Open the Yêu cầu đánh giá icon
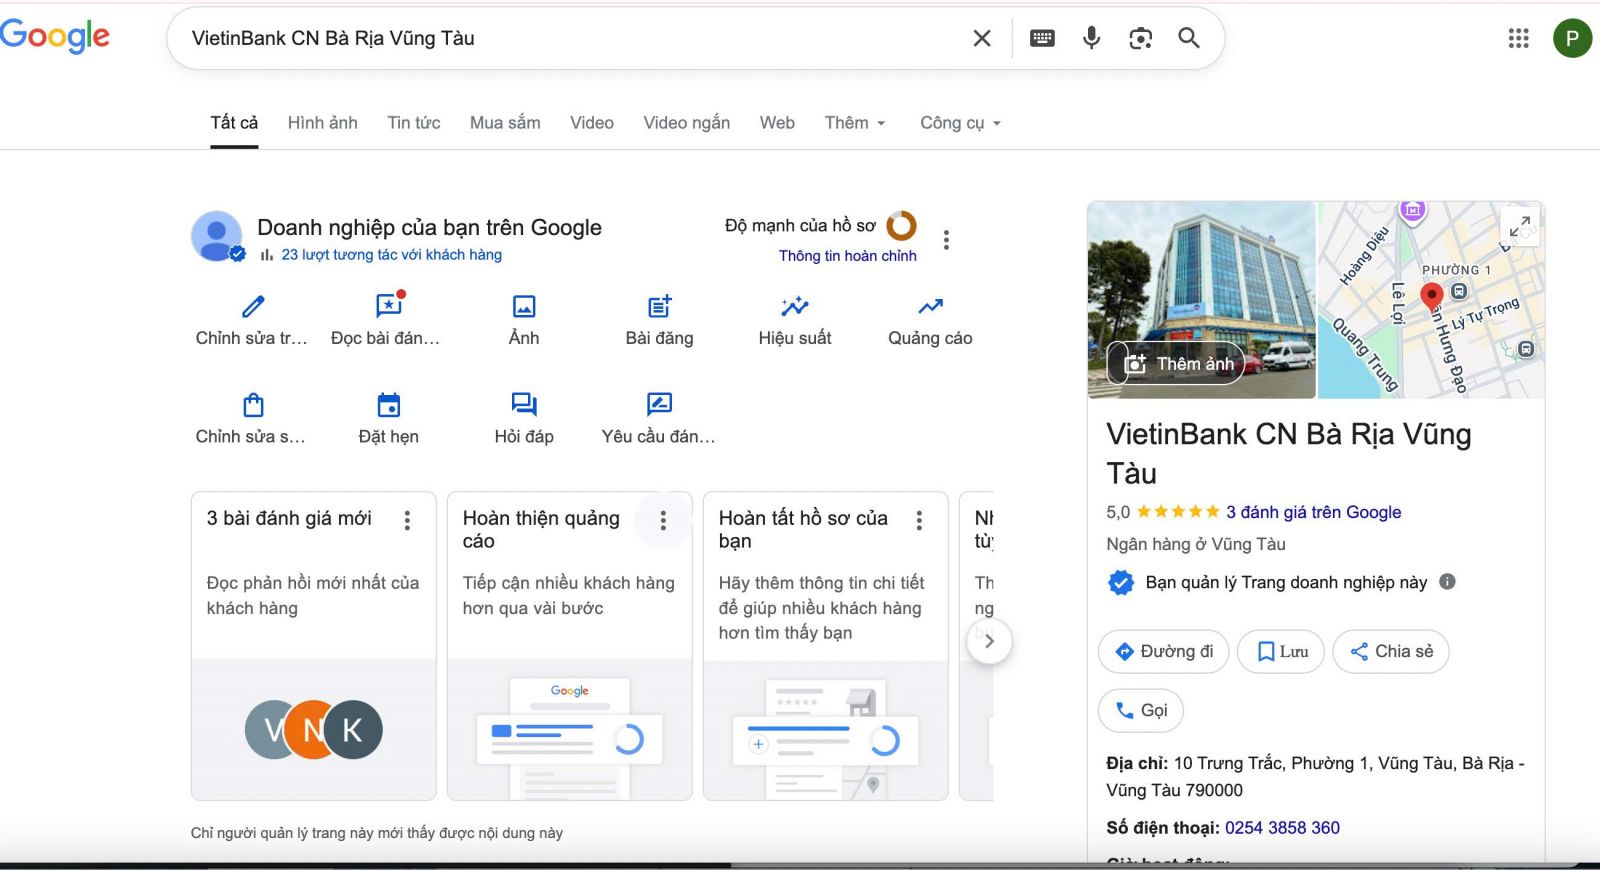1600x870 pixels. [659, 405]
